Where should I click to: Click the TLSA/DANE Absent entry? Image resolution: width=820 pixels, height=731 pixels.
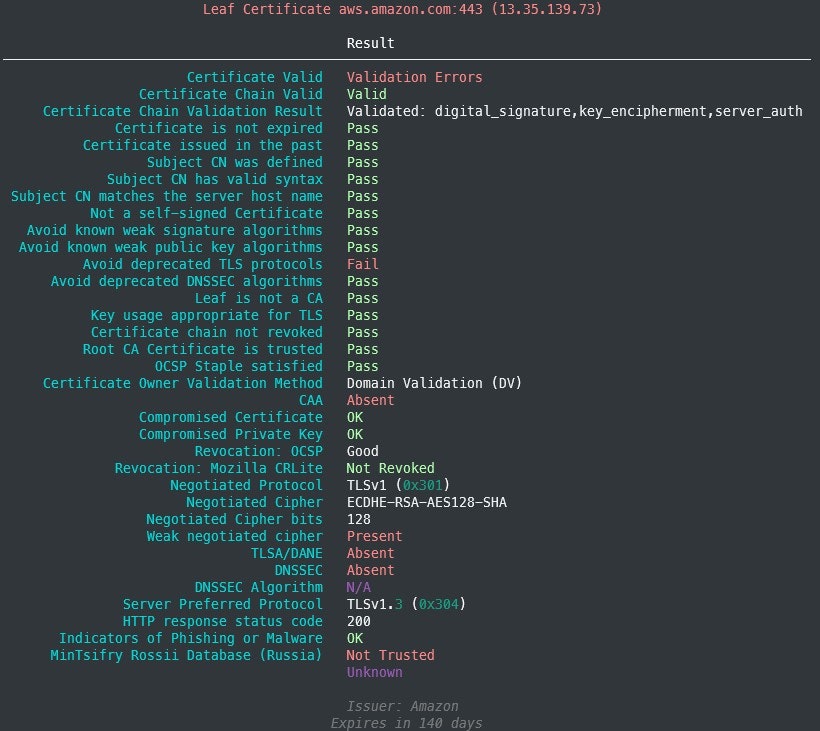coord(370,553)
